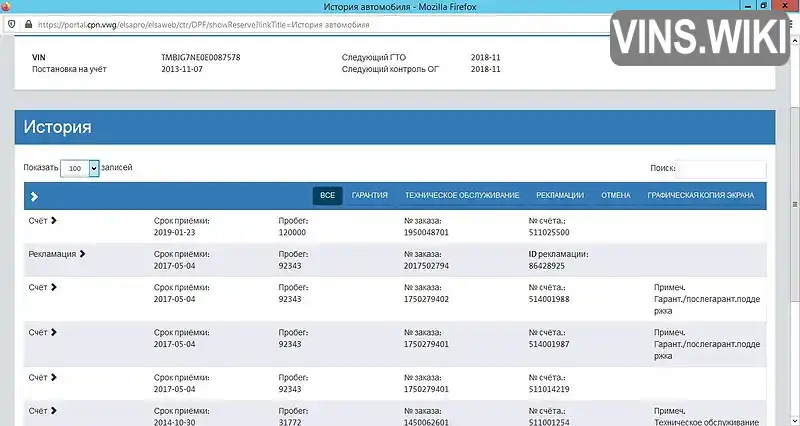Open ГРАФИЧЕСКАЯ КОПИЯ ЭКРАНА
800x426 pixels.
point(701,195)
